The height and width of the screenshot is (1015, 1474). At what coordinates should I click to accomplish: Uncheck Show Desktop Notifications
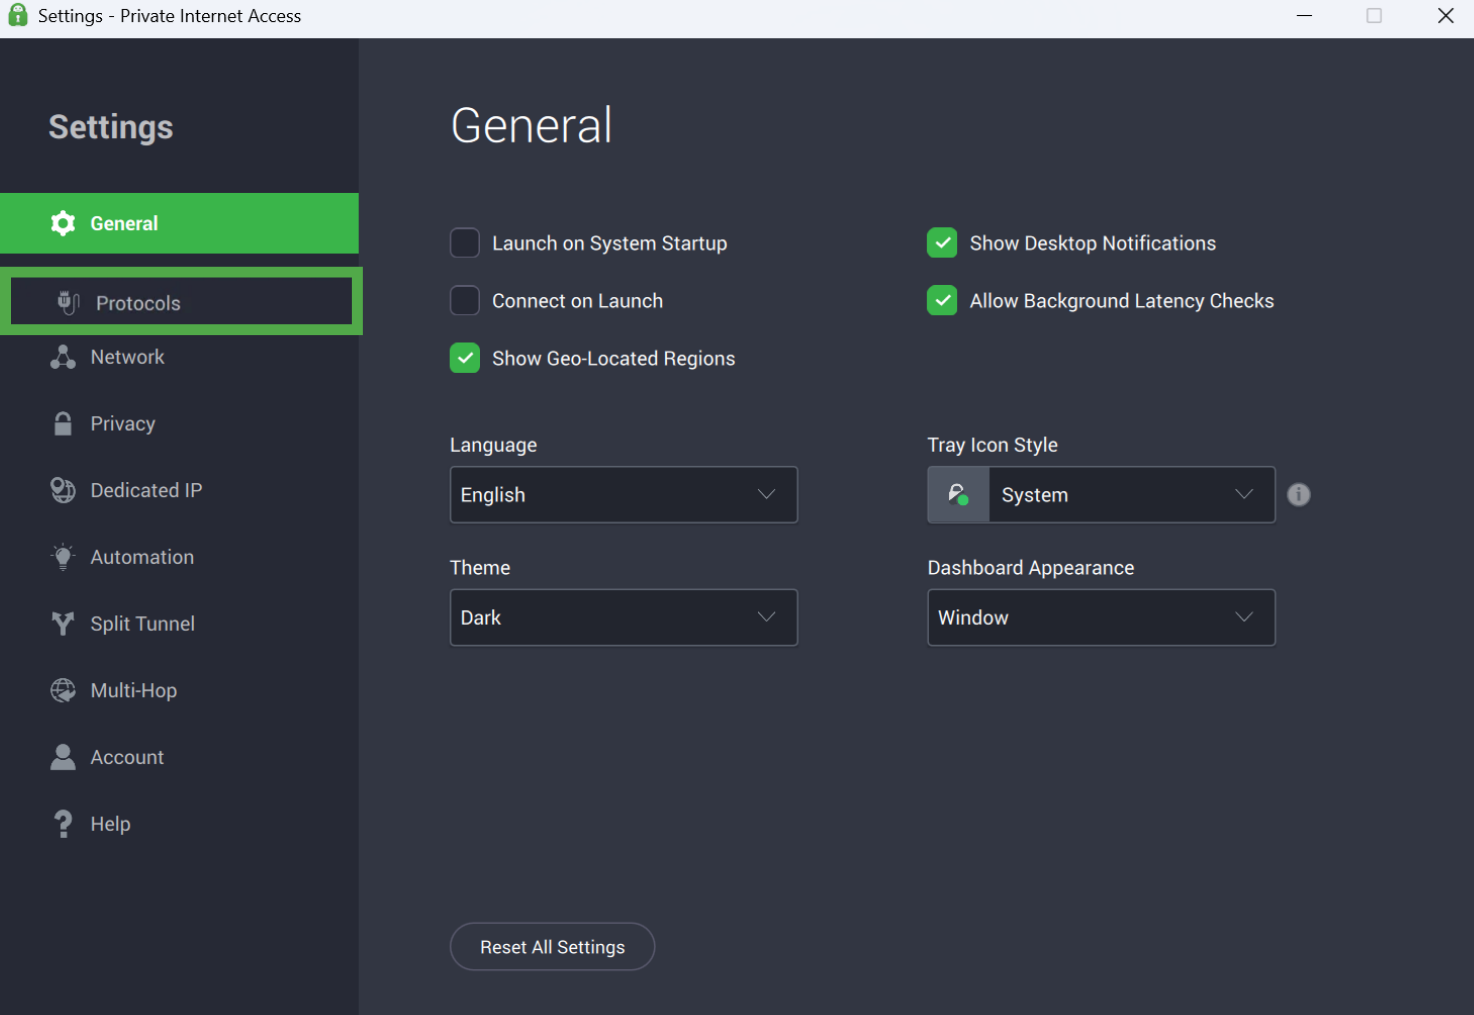point(942,243)
